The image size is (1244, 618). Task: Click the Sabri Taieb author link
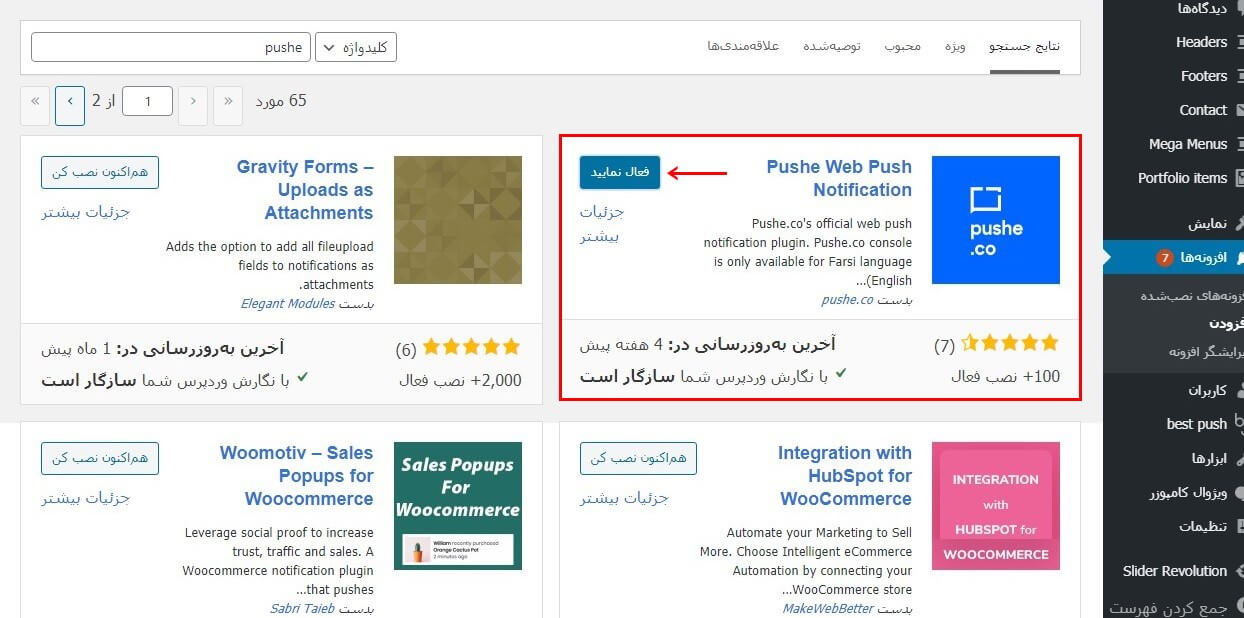point(303,608)
